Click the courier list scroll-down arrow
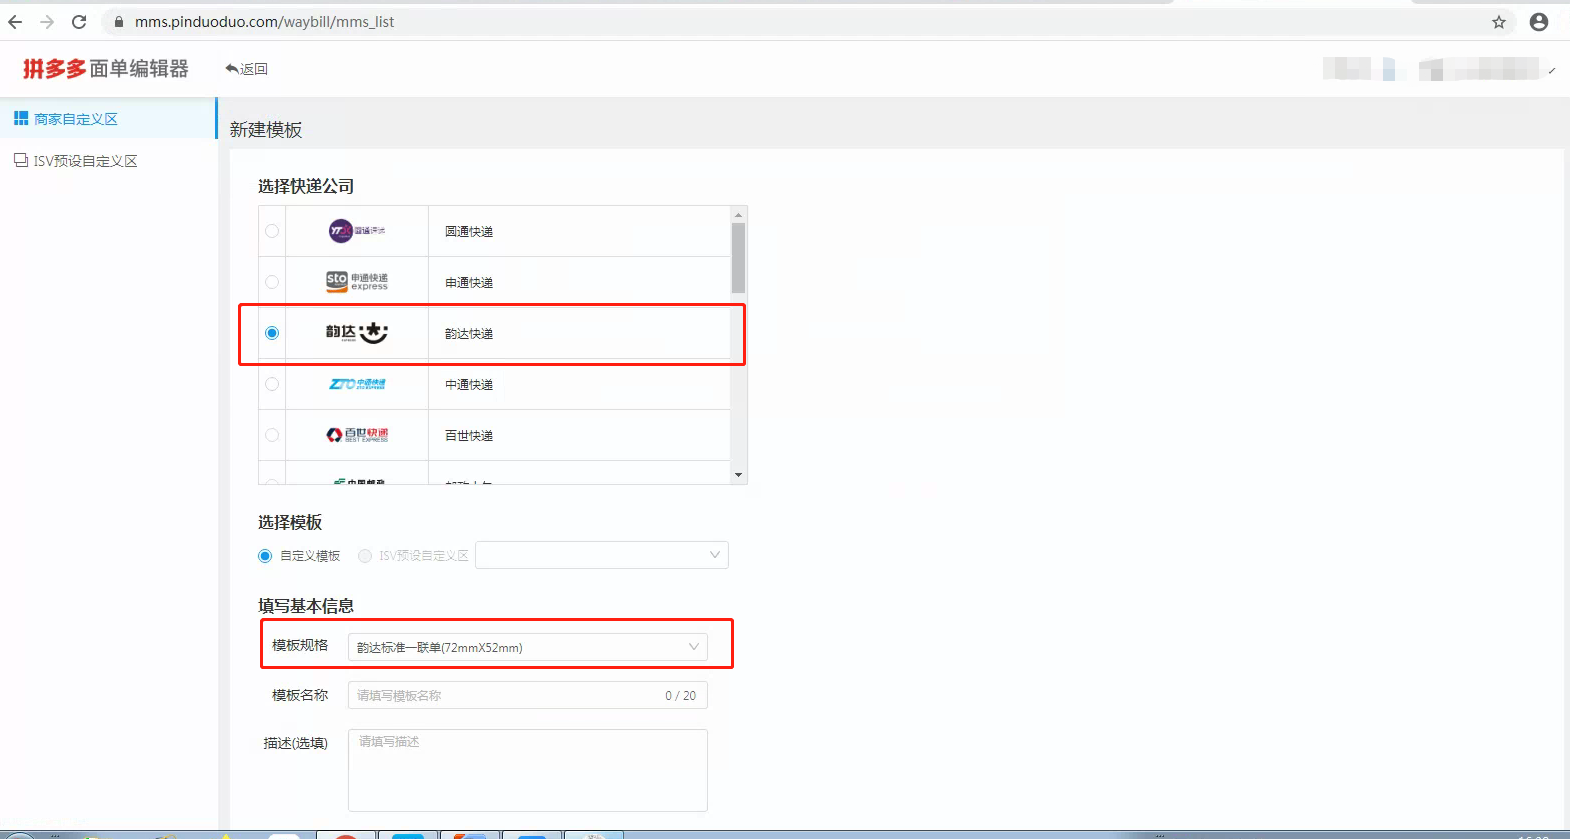 pyautogui.click(x=738, y=475)
